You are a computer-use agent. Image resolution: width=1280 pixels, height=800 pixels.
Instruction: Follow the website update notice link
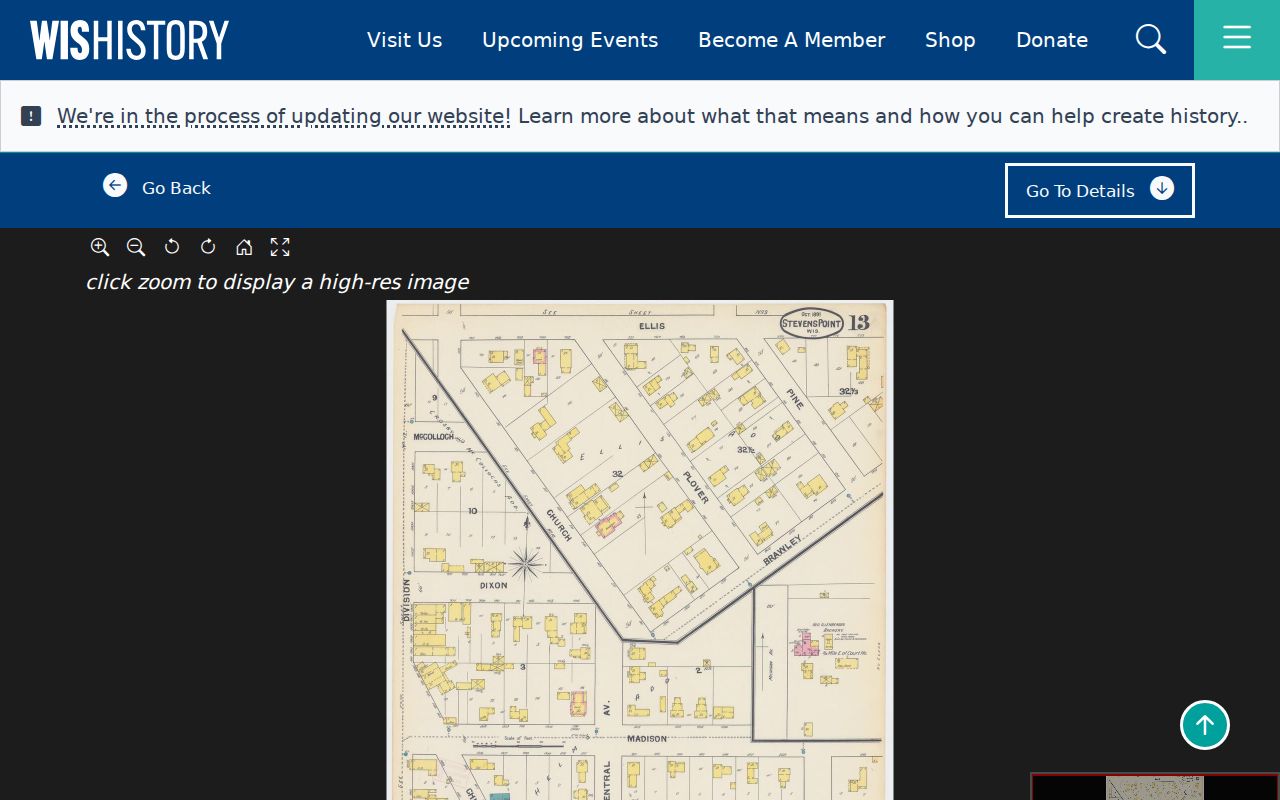pyautogui.click(x=283, y=116)
